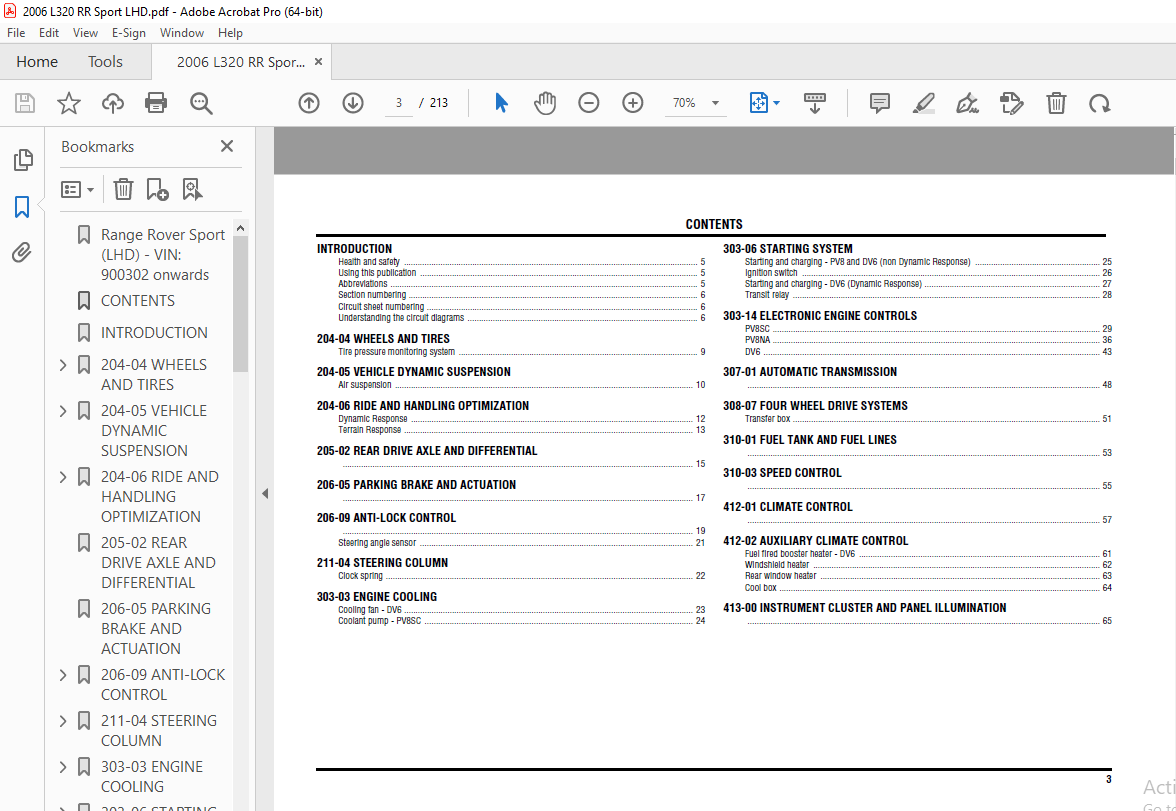Switch to the Home tab
This screenshot has width=1176, height=811.
(x=37, y=62)
